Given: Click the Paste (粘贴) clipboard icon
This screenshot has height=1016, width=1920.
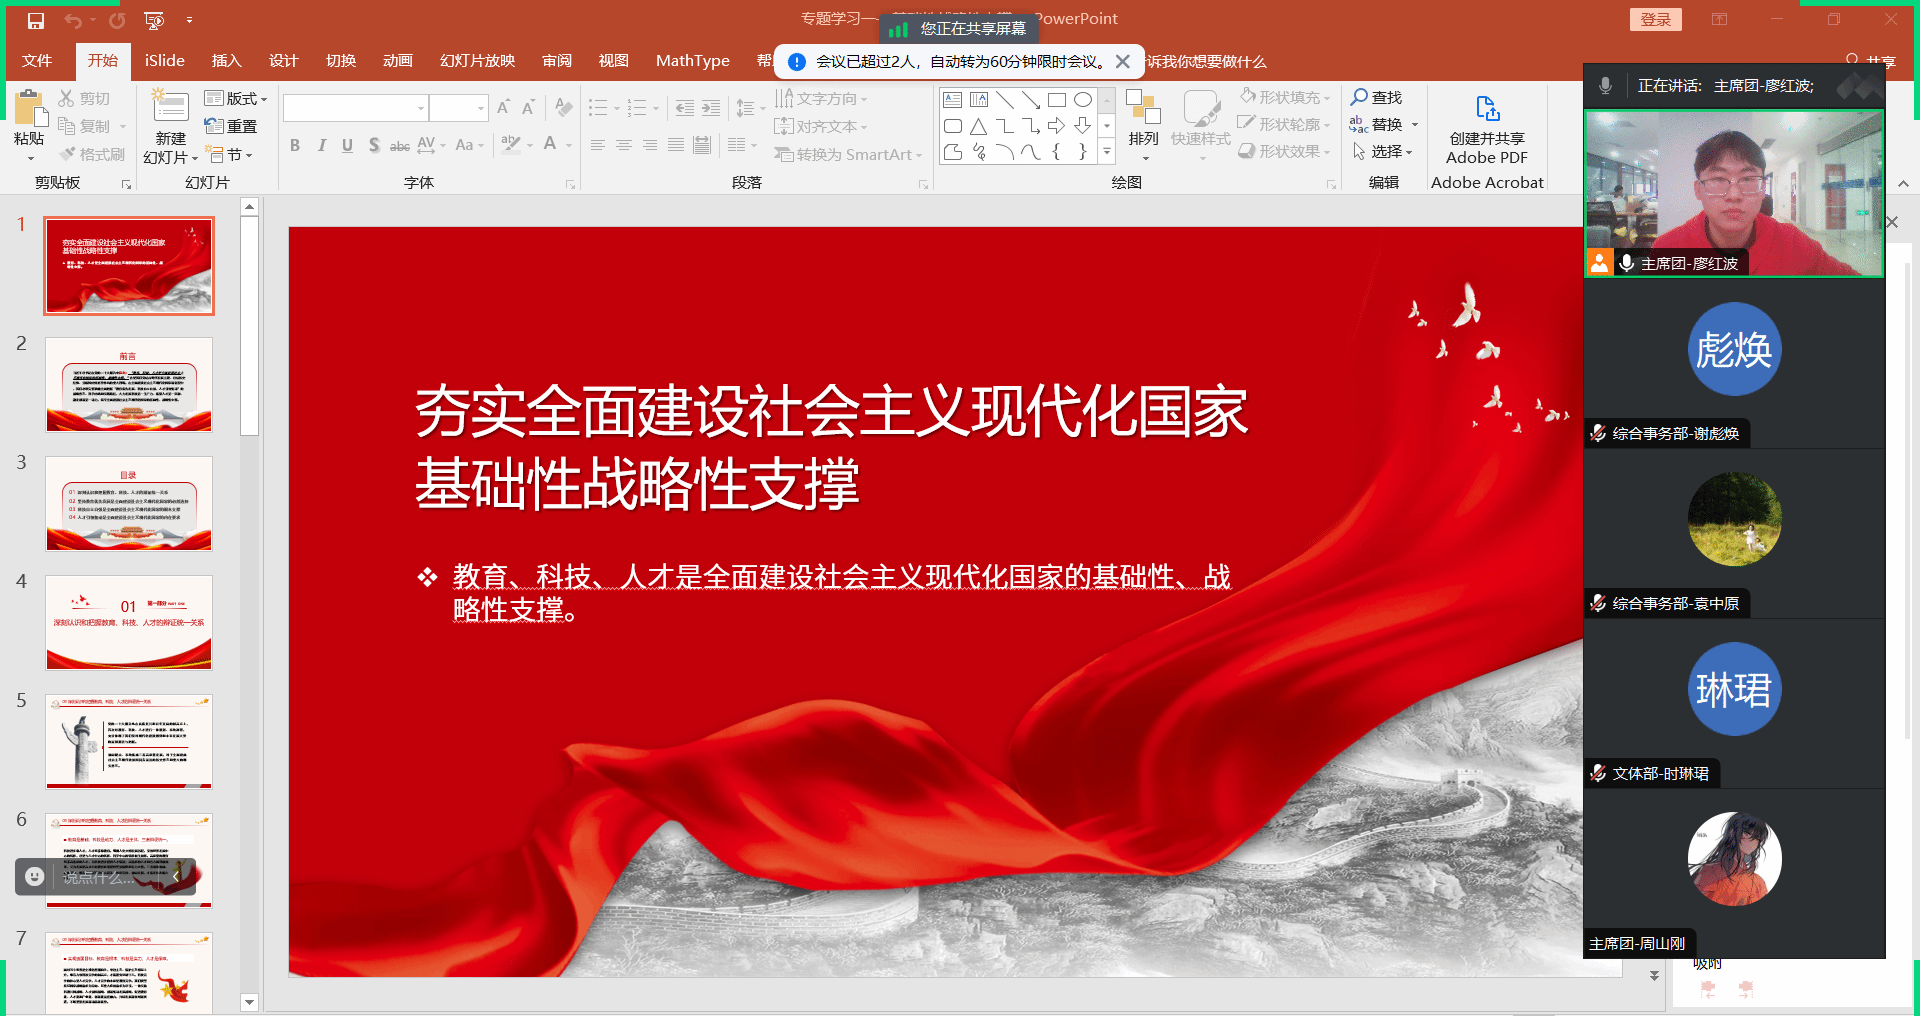Looking at the screenshot, I should point(29,110).
